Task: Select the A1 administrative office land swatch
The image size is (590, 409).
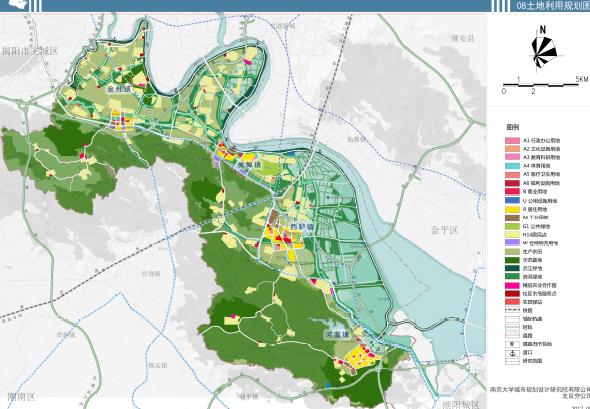Action: [x=512, y=140]
